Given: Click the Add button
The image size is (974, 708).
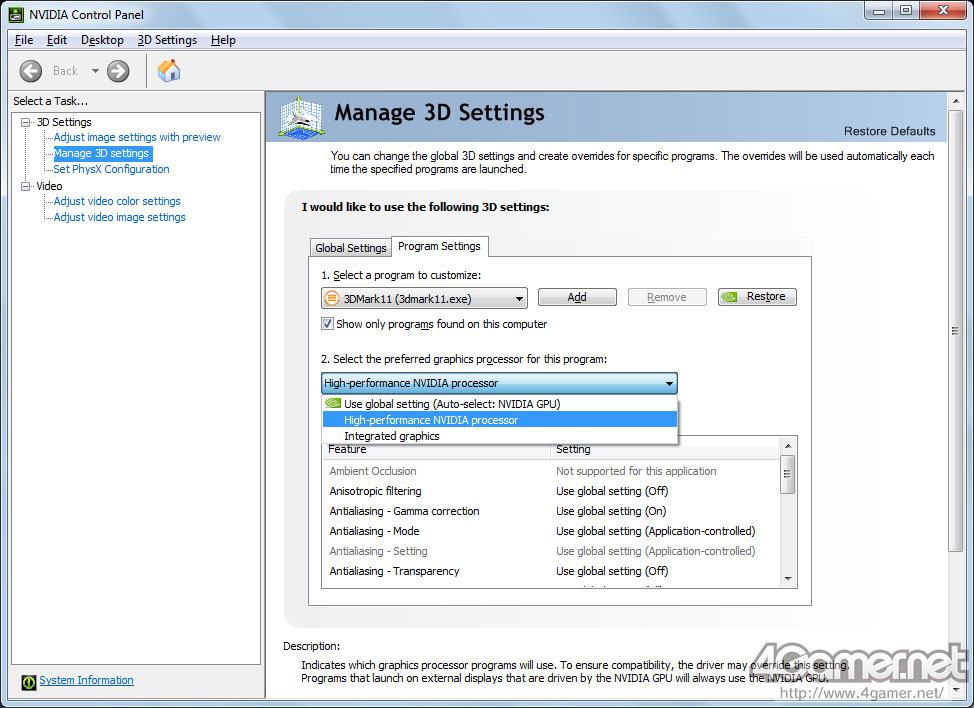Looking at the screenshot, I should [x=577, y=297].
